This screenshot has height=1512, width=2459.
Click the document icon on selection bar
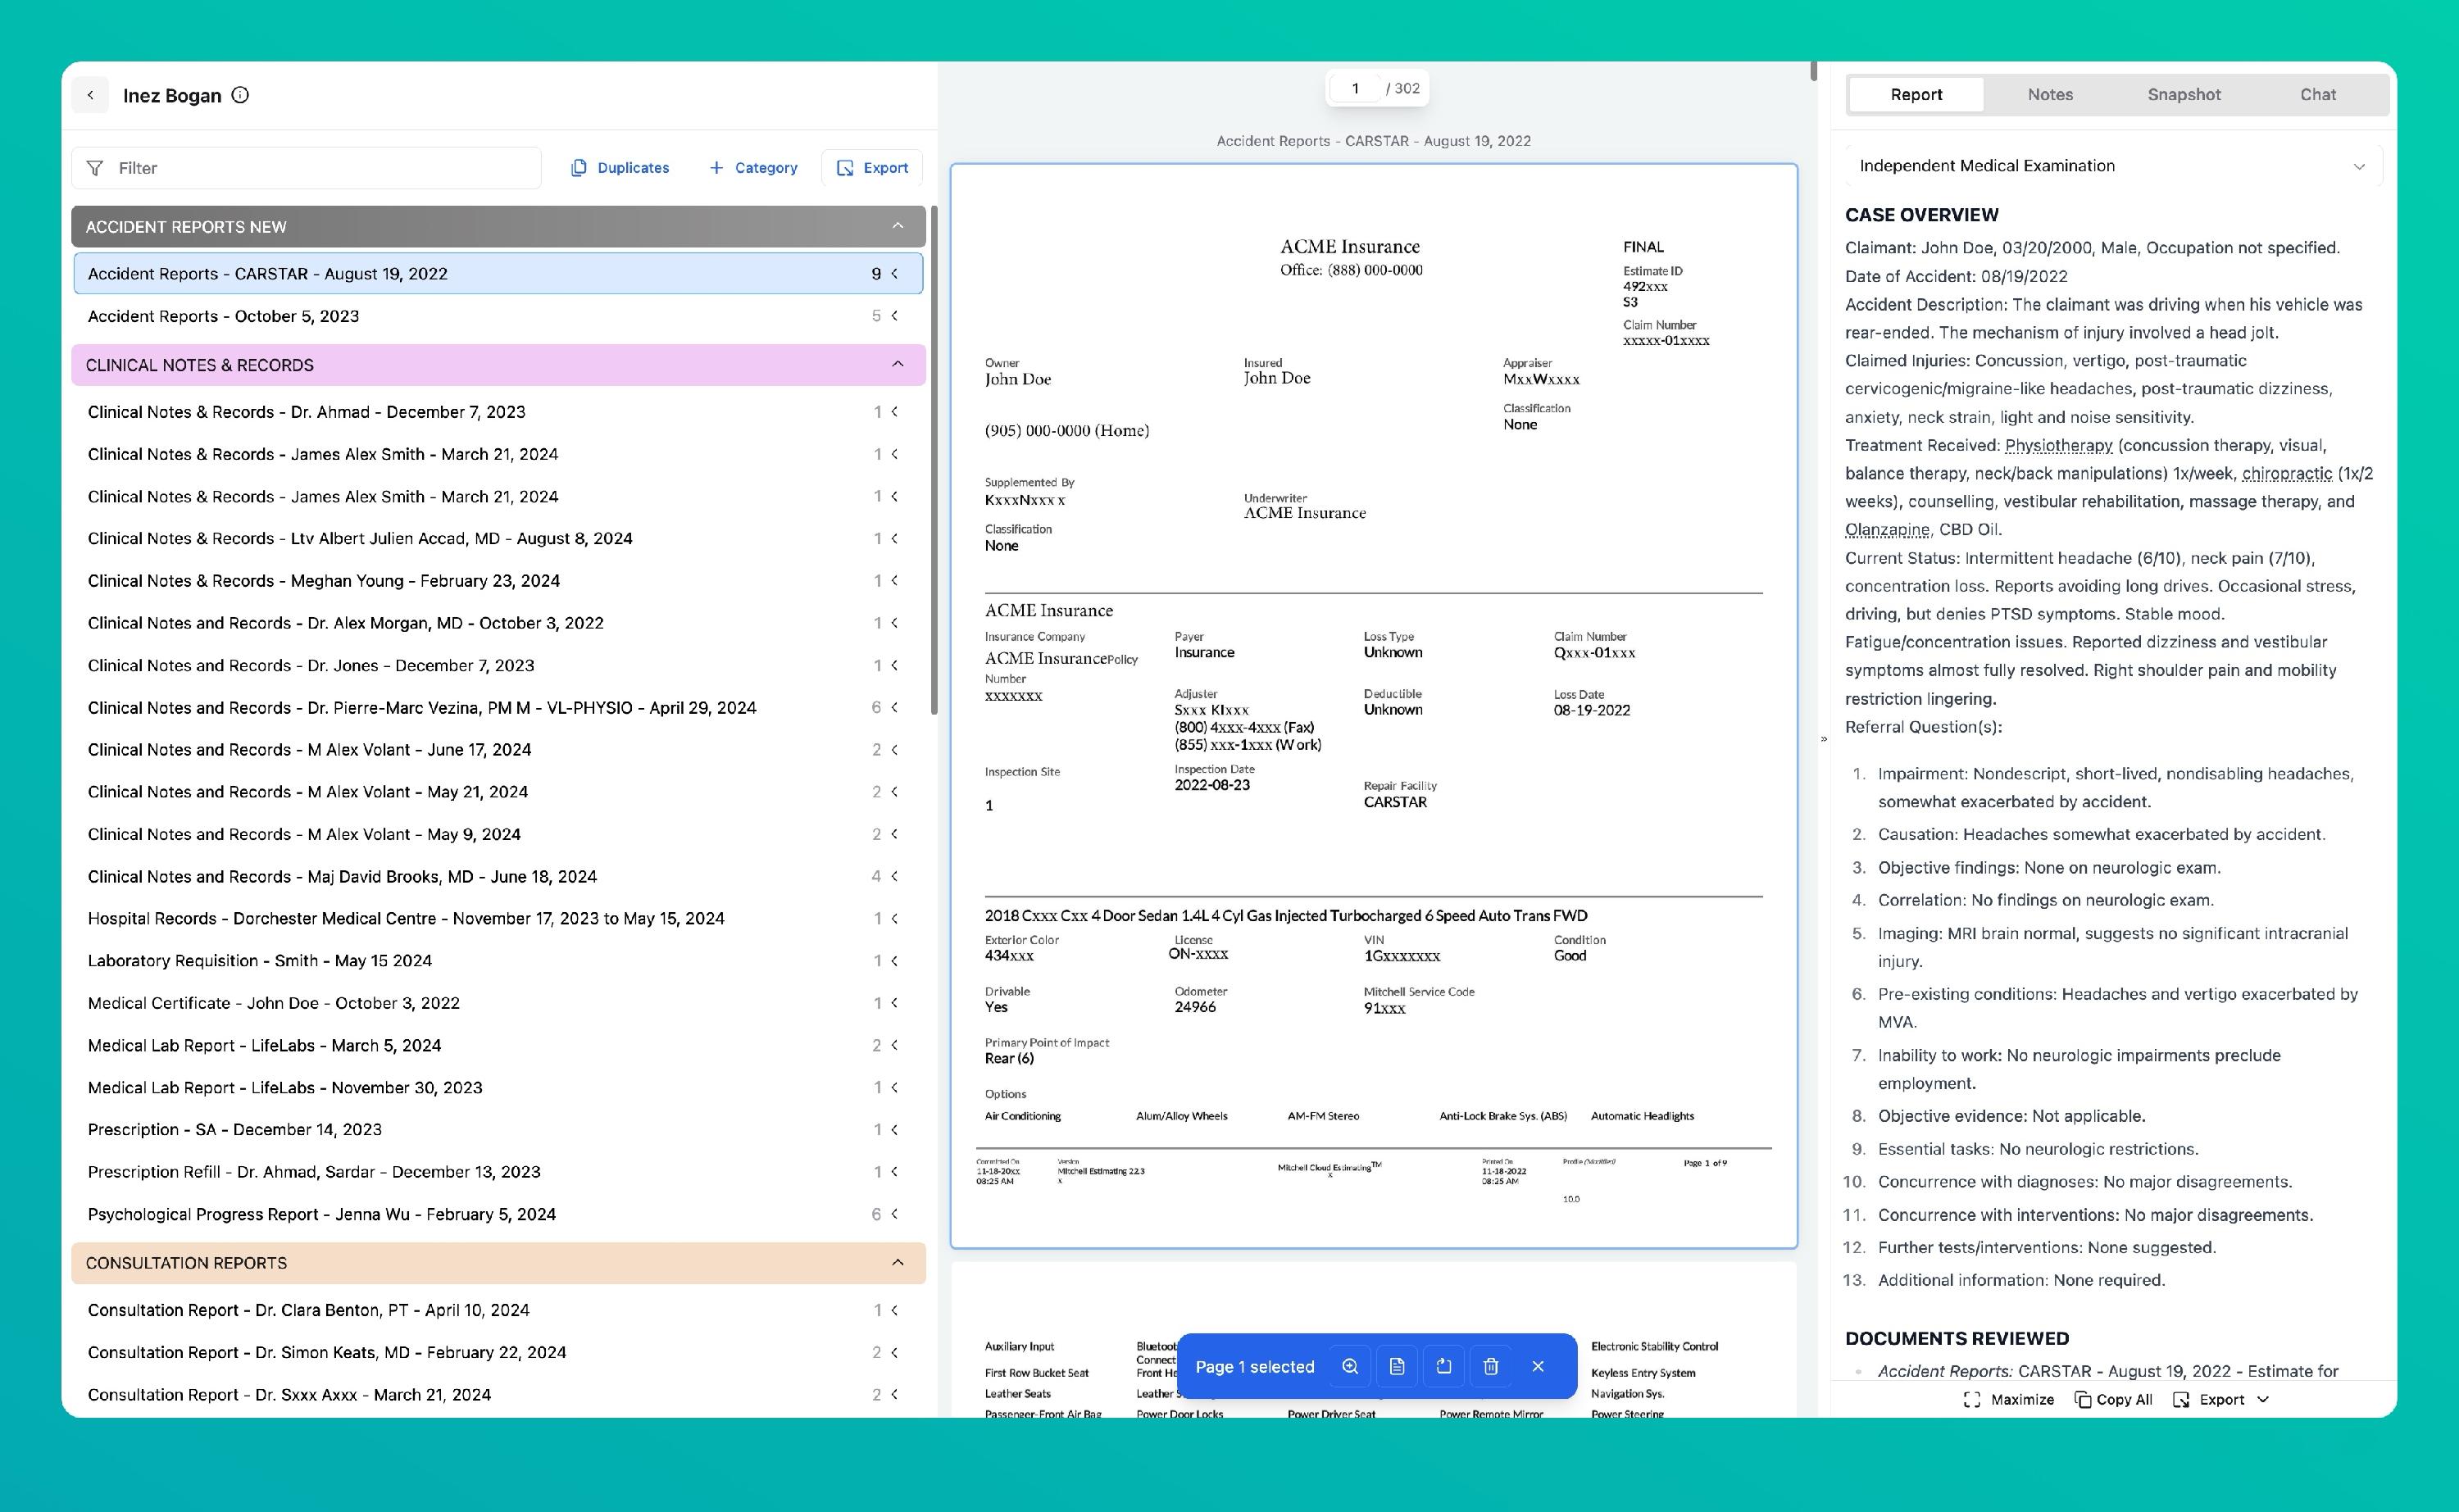click(x=1397, y=1366)
